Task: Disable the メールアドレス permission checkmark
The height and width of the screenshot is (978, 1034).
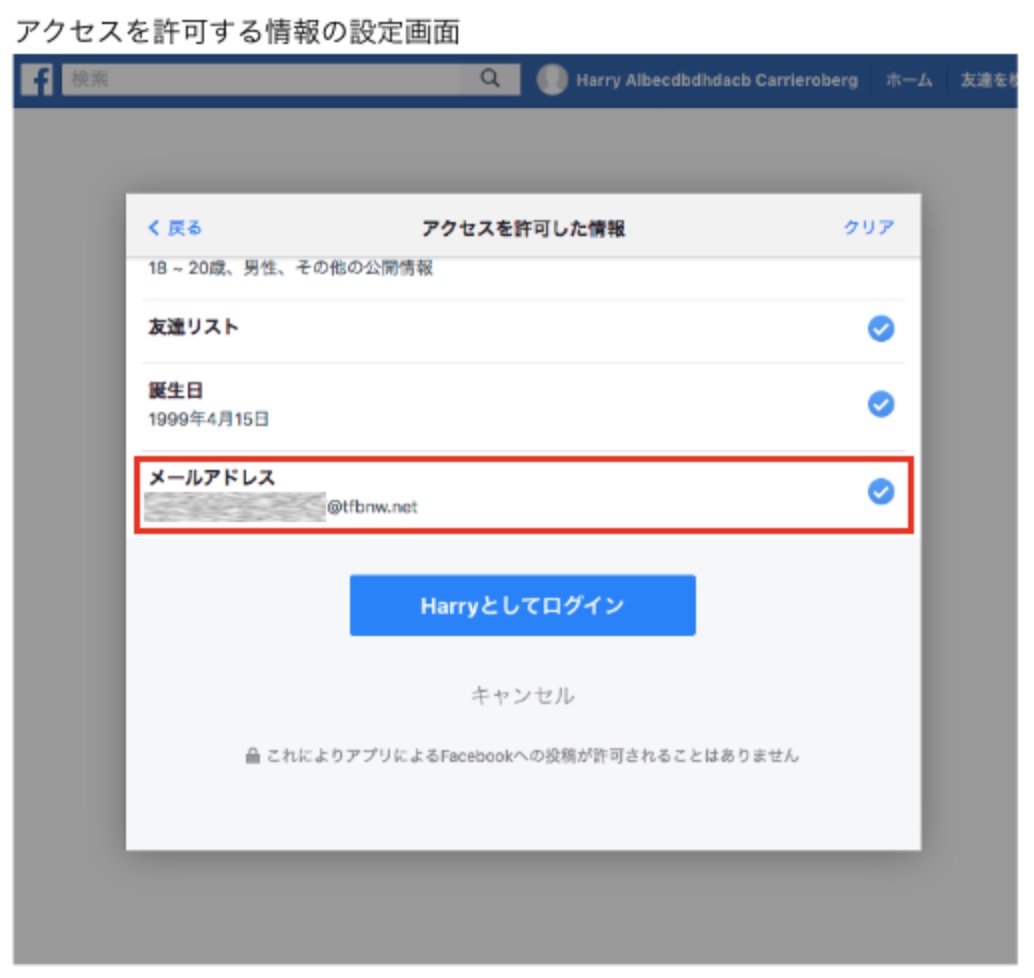Action: (x=880, y=492)
